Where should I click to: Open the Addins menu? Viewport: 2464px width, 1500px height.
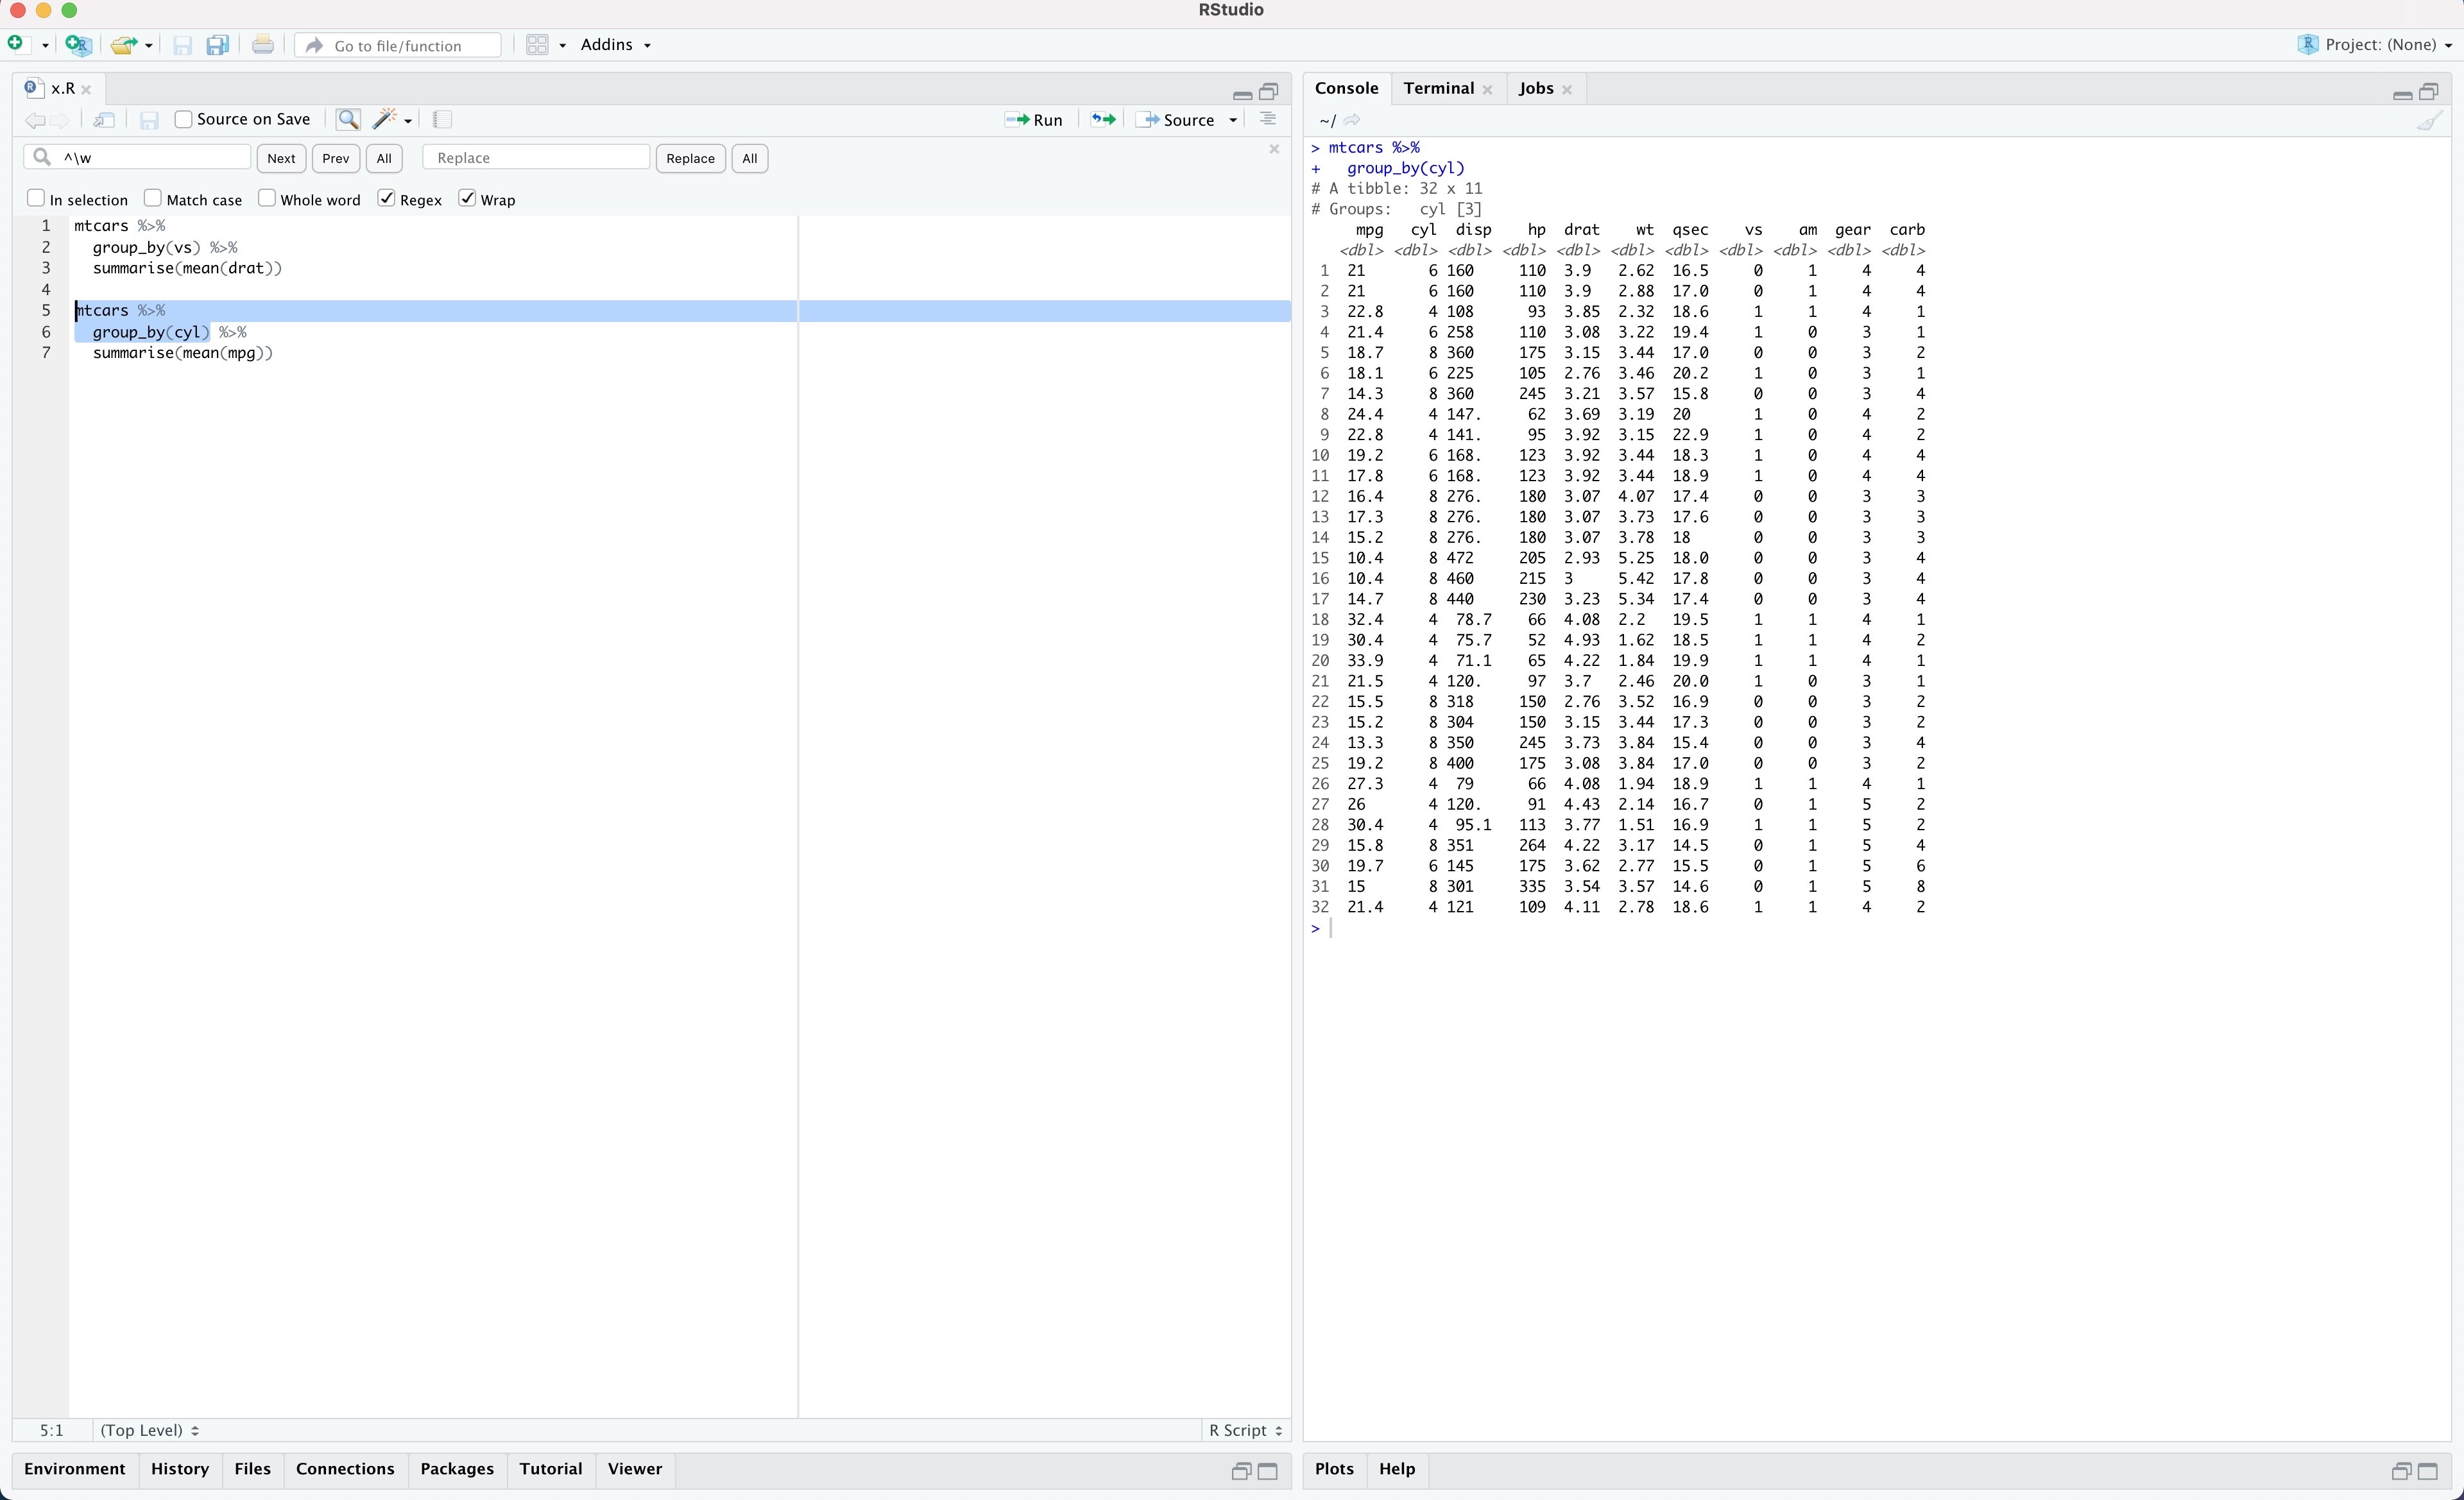pyautogui.click(x=615, y=45)
